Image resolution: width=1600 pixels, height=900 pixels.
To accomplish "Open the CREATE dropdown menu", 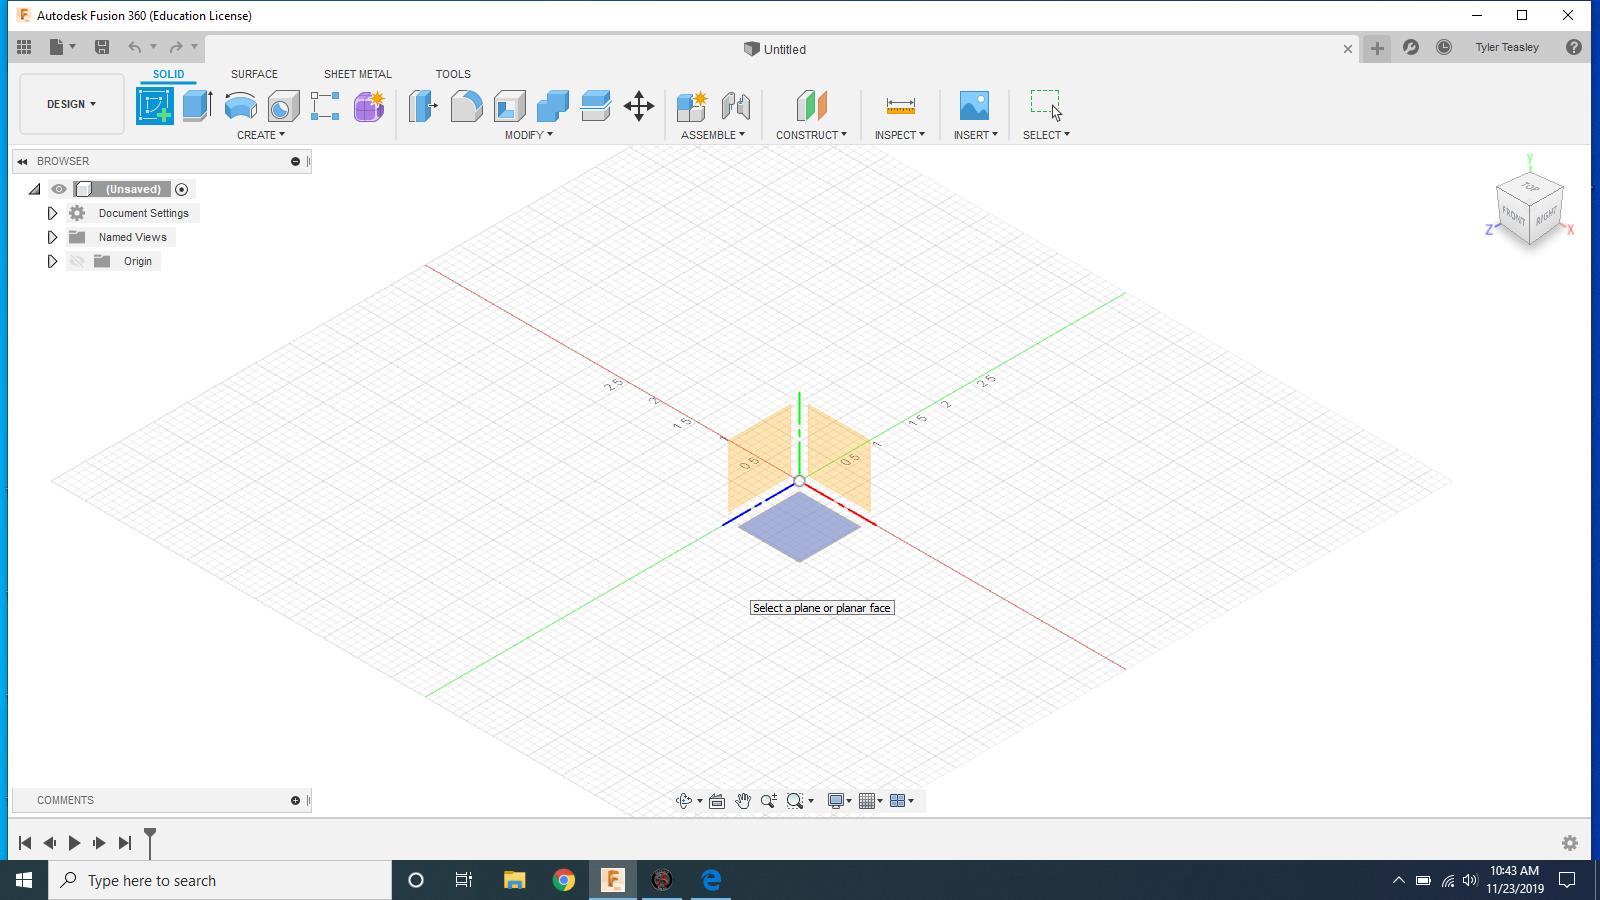I will point(261,135).
